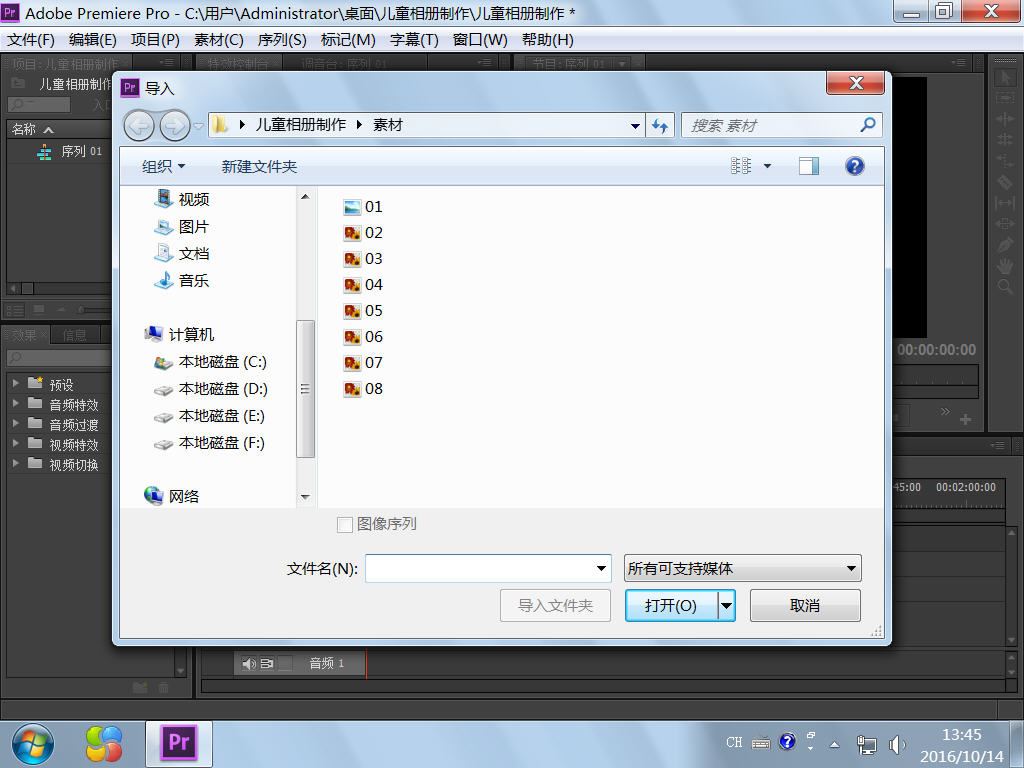Select file 06 in the import list

click(362, 337)
